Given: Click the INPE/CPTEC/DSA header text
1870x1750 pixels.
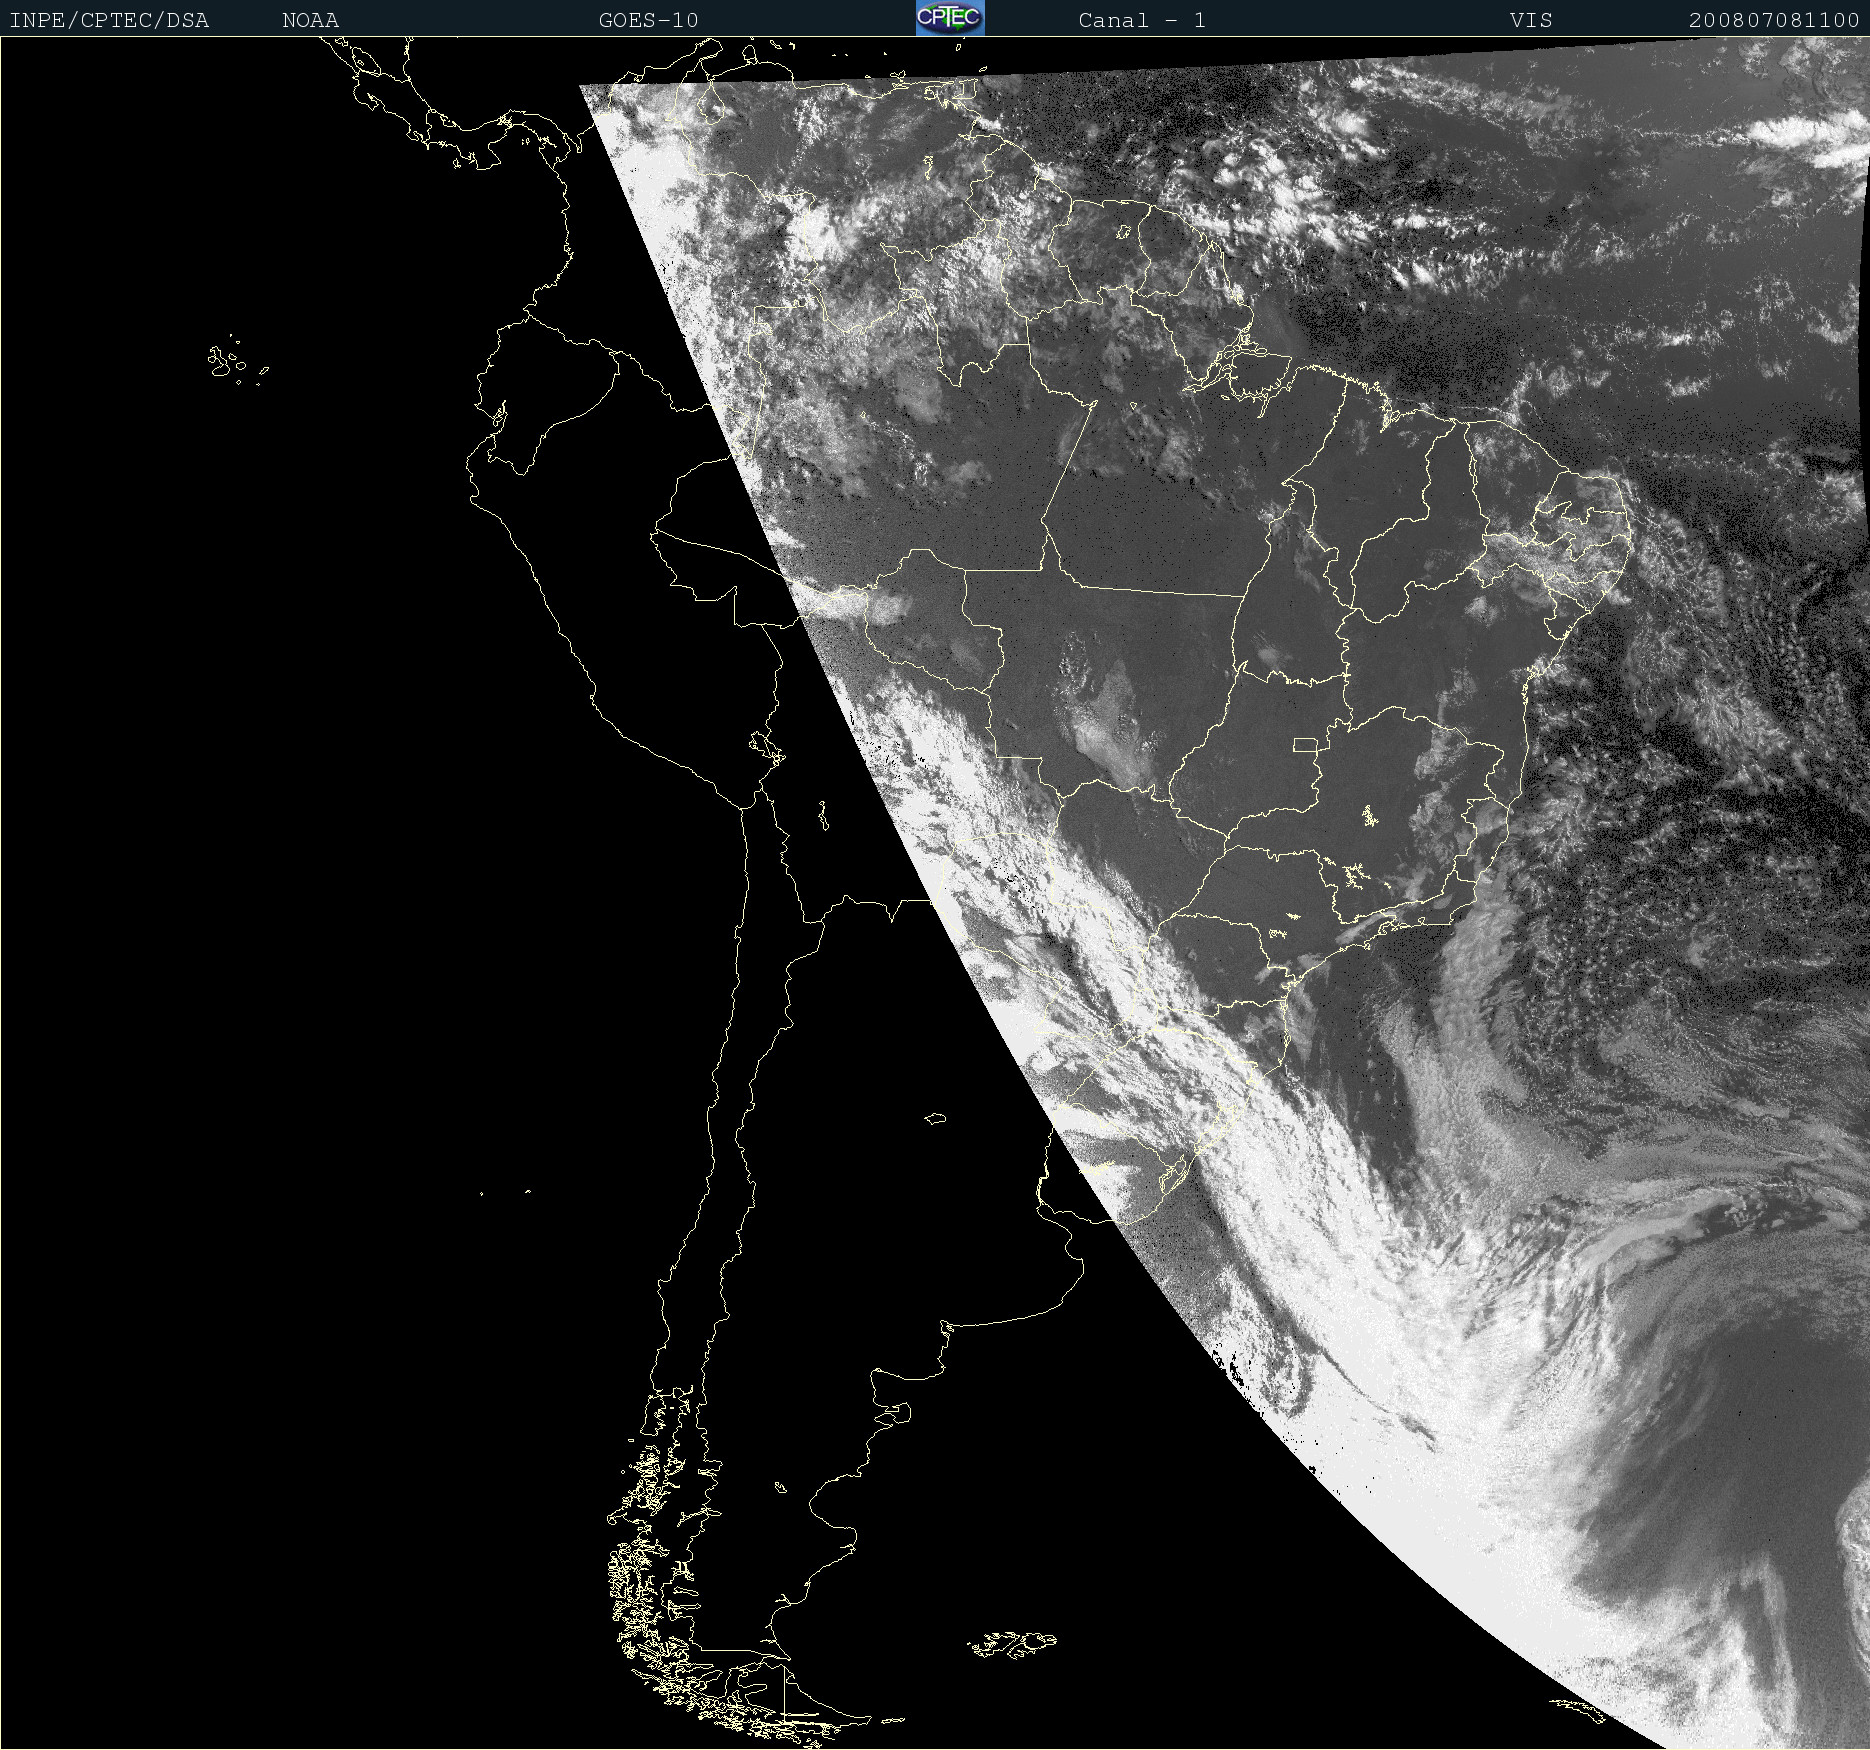Looking at the screenshot, I should click(x=109, y=21).
